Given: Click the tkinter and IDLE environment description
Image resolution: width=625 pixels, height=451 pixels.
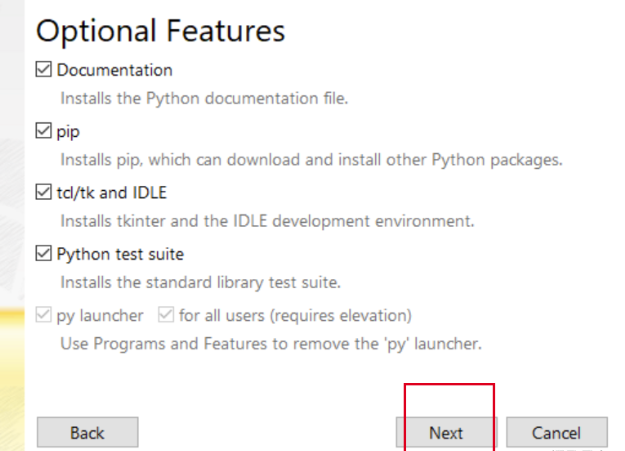Looking at the screenshot, I should pyautogui.click(x=267, y=221).
